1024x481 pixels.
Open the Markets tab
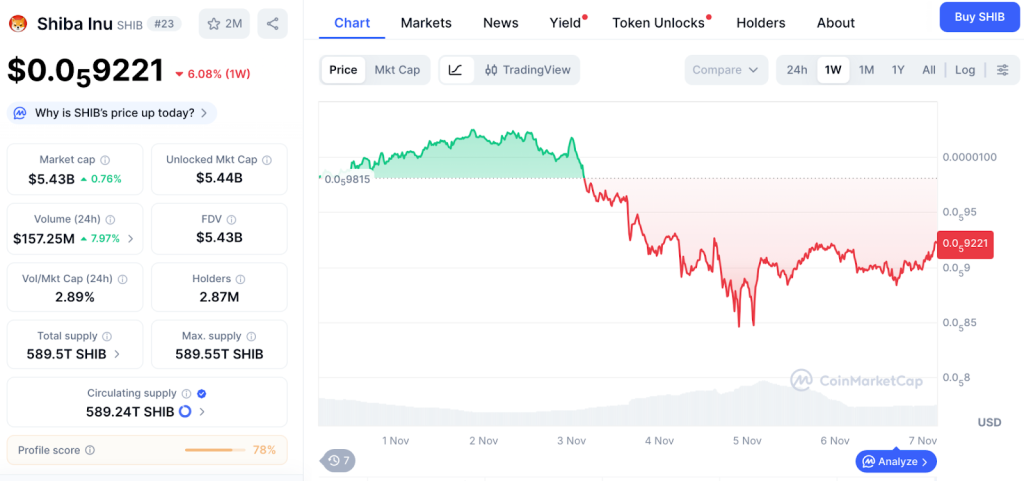tap(426, 23)
